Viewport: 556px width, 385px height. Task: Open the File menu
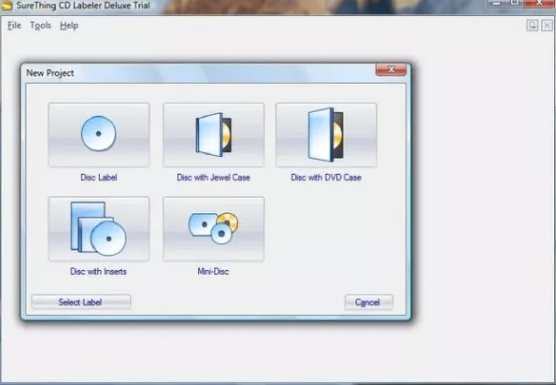click(x=15, y=26)
